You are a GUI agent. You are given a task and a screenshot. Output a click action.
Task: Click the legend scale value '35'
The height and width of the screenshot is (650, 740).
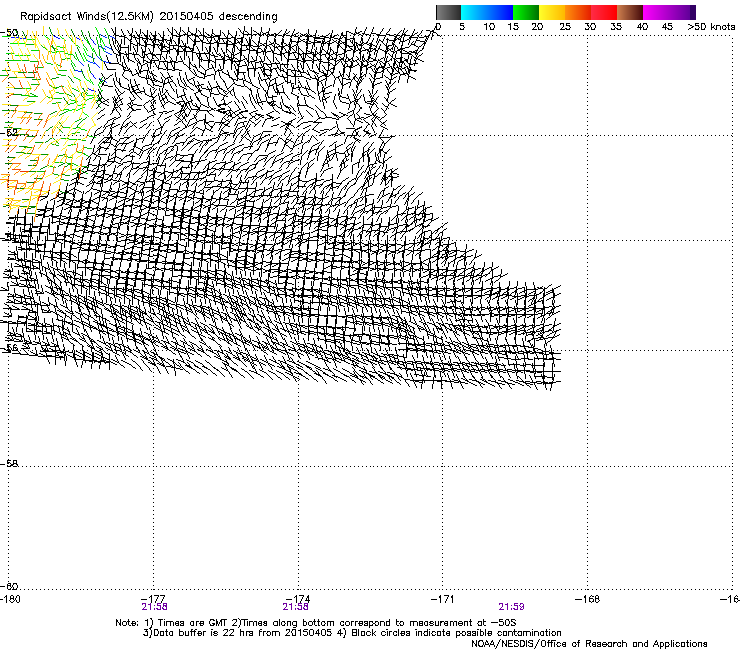coord(616,27)
